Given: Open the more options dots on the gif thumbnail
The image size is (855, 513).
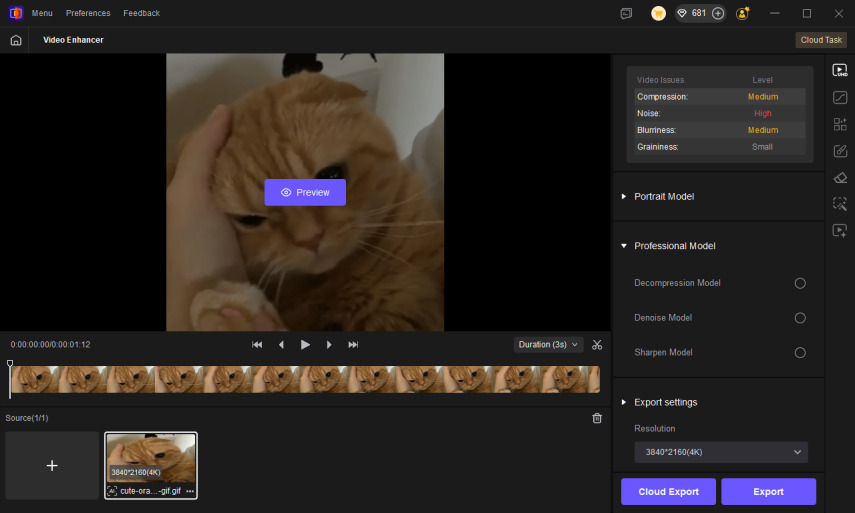Looking at the screenshot, I should pyautogui.click(x=190, y=491).
